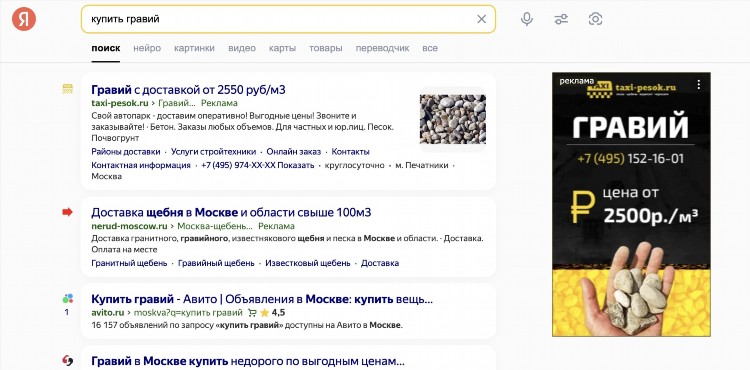Open 'Гравий с доставкой от 2550 руб/м3' result
This screenshot has height=370, width=750.
[x=188, y=89]
